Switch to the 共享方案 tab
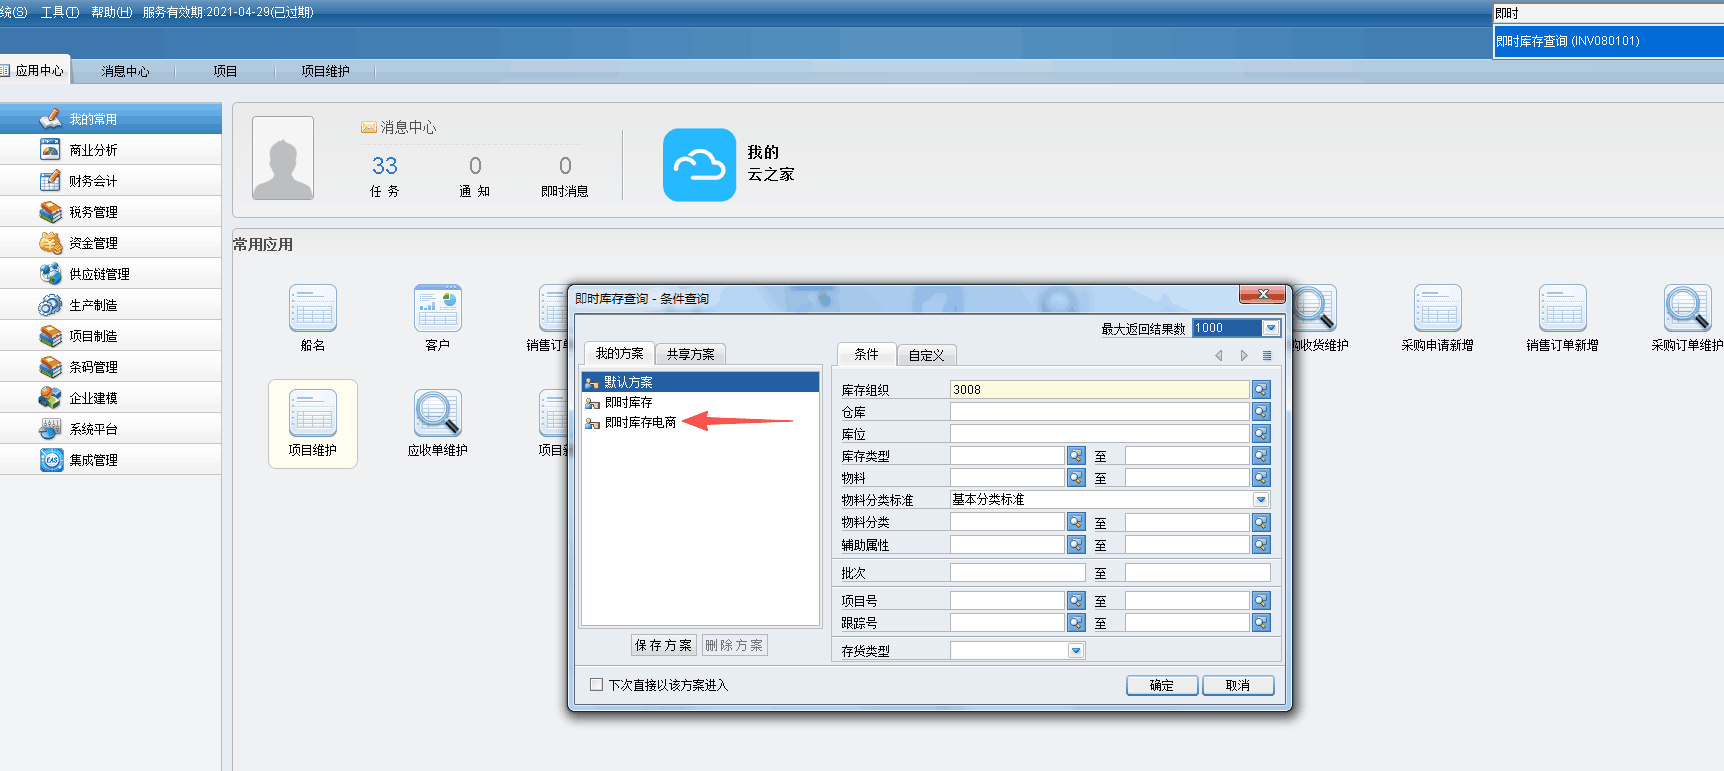This screenshot has width=1724, height=771. pos(690,354)
